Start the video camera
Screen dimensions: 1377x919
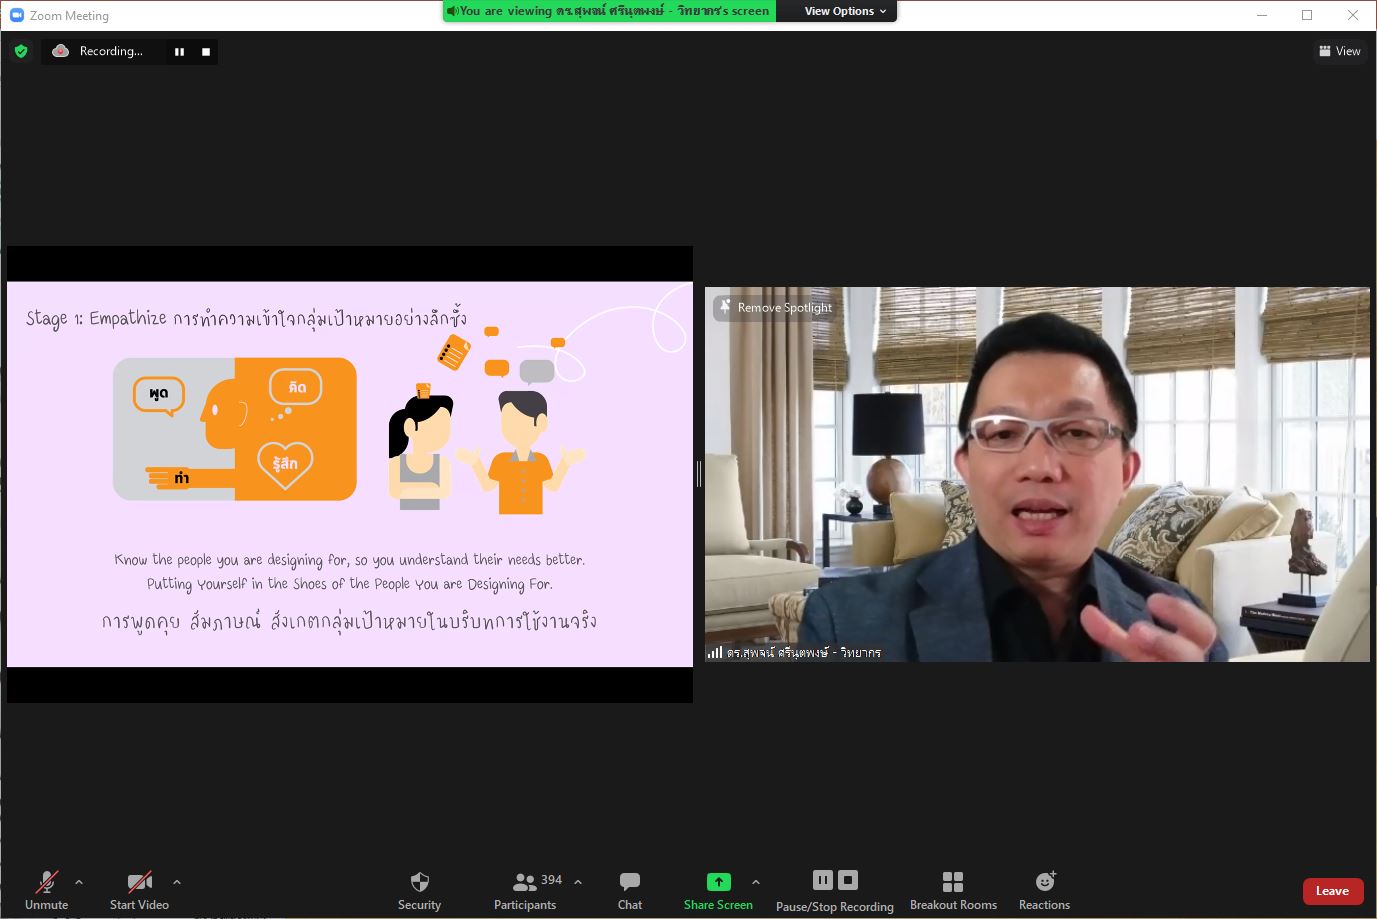pos(139,890)
